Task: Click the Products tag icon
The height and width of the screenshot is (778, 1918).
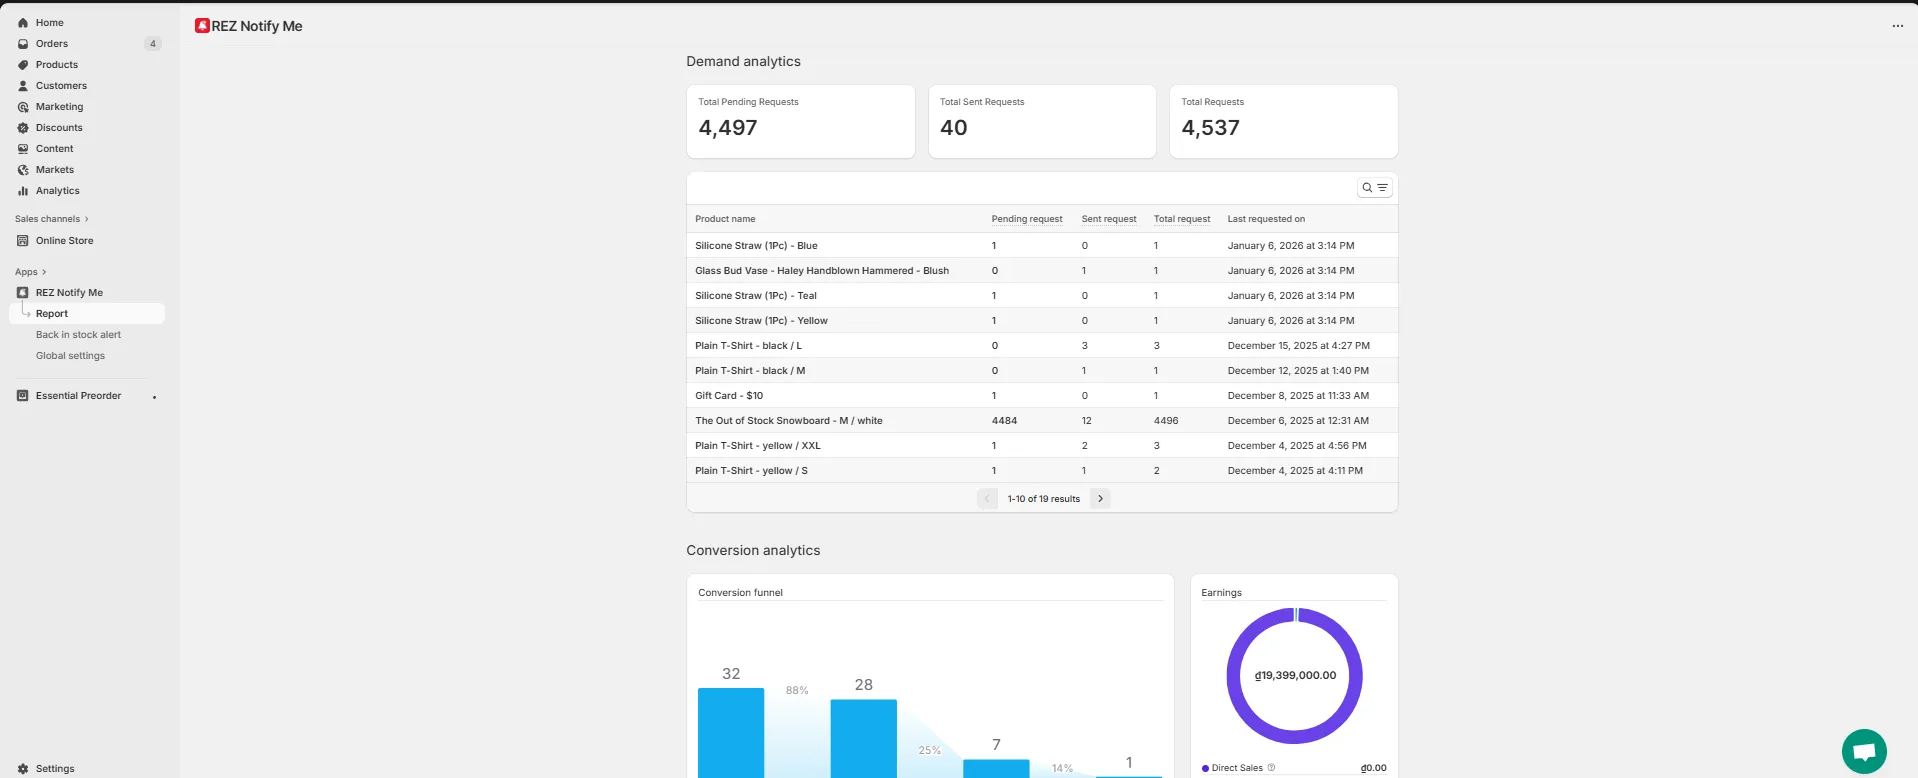Action: [23, 65]
